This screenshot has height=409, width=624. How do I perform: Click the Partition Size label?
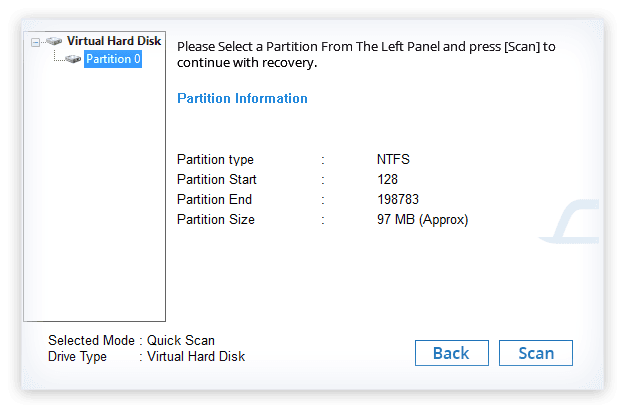[x=216, y=219]
